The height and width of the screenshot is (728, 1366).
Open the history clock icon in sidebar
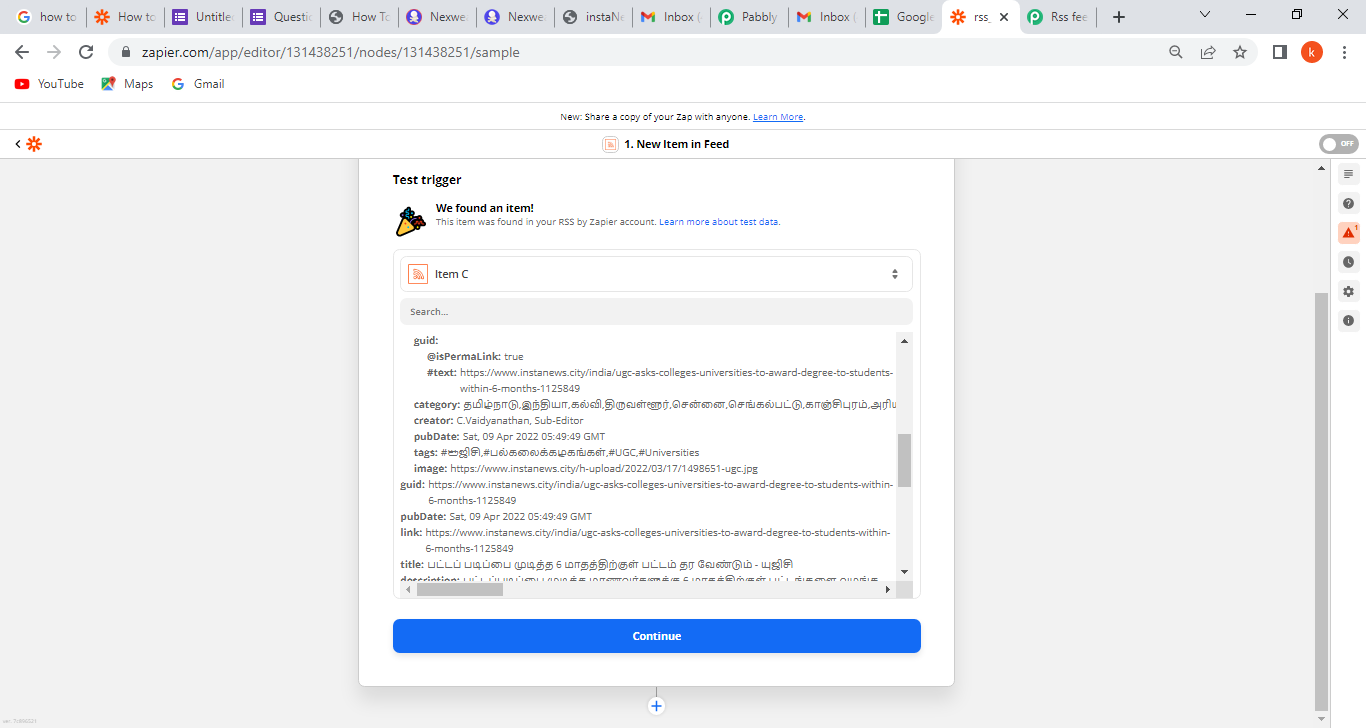[x=1348, y=262]
